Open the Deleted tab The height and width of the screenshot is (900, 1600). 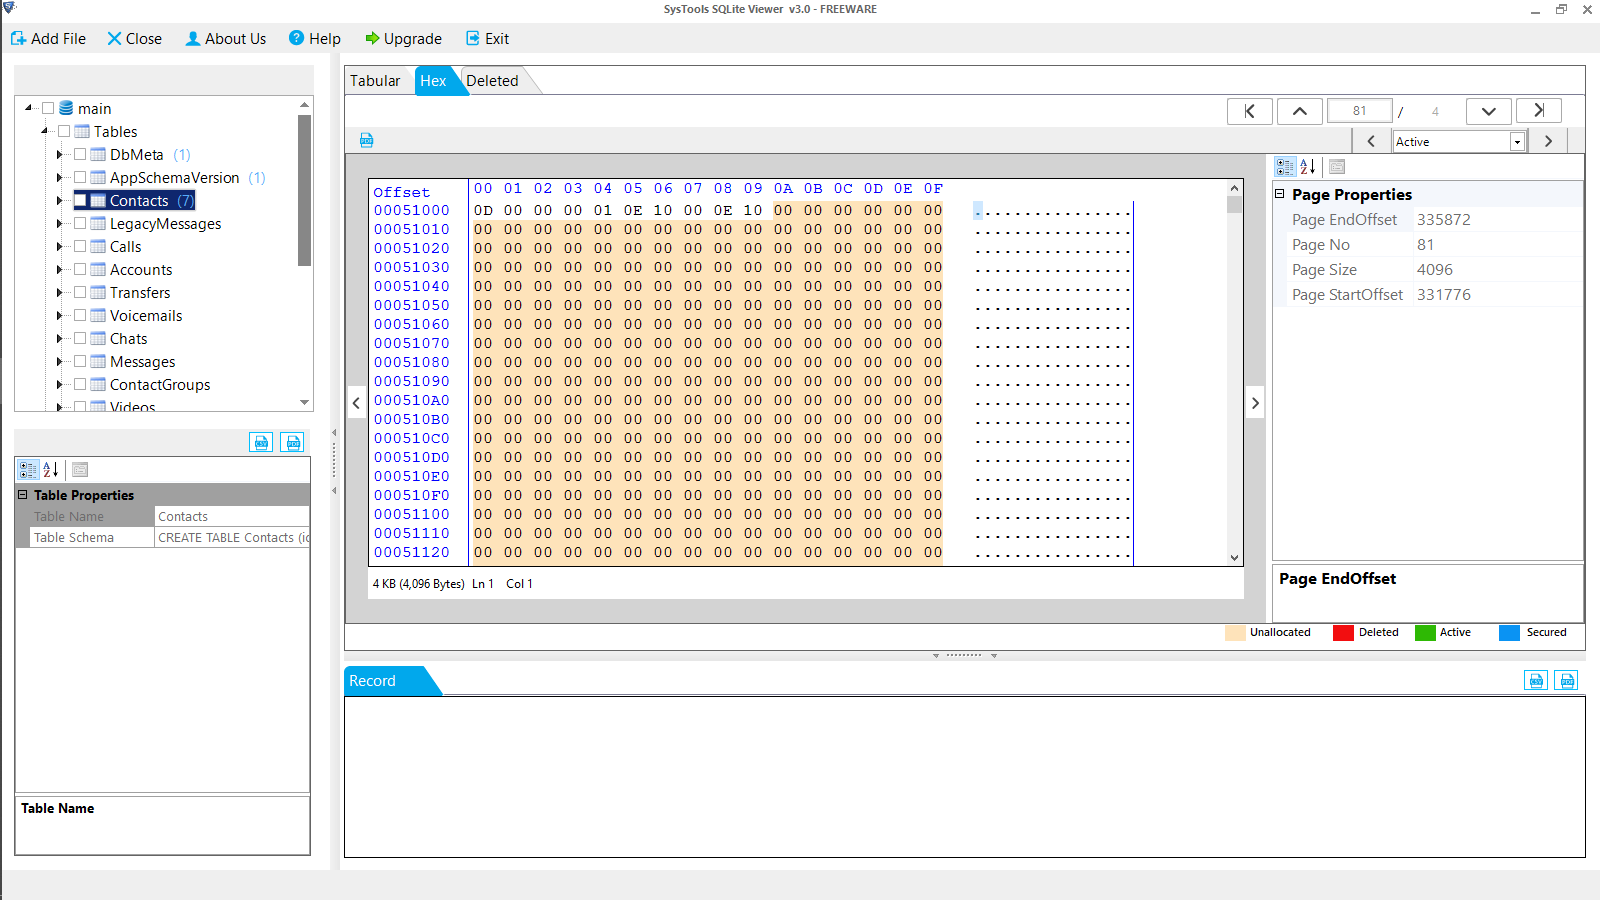pos(492,81)
